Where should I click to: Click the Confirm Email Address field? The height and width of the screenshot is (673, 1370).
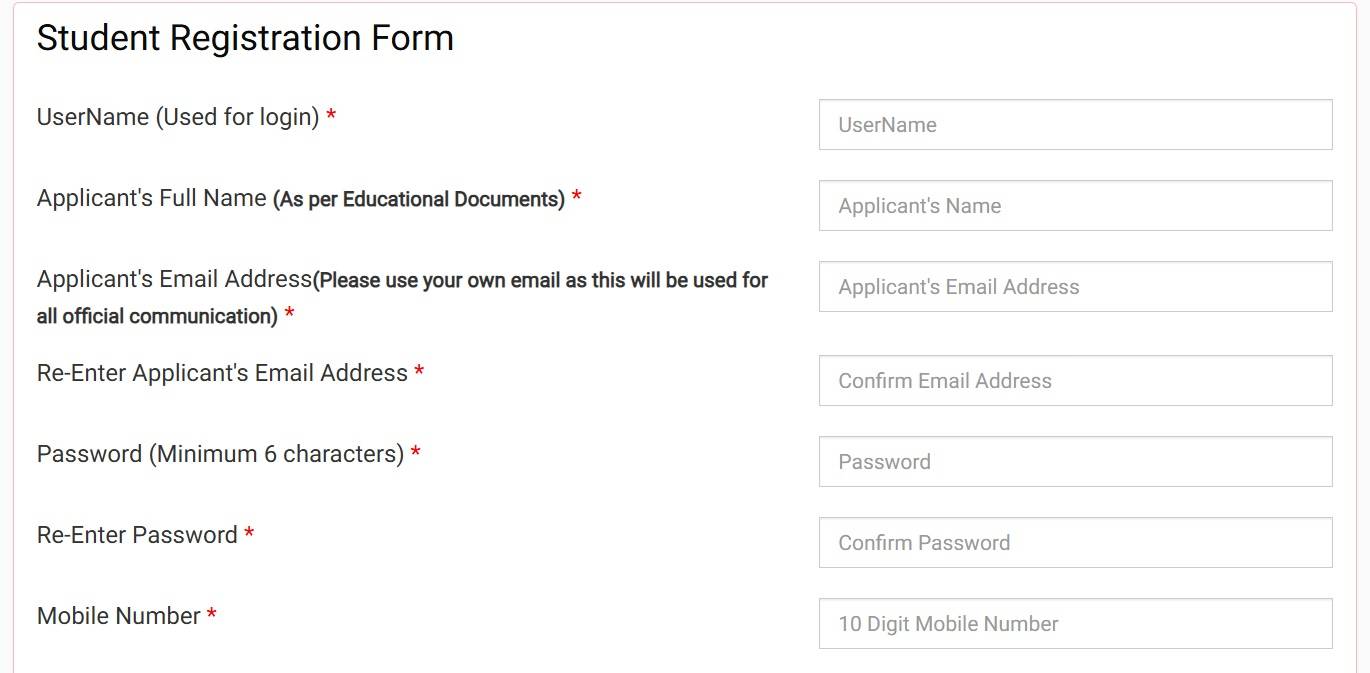(x=1075, y=381)
